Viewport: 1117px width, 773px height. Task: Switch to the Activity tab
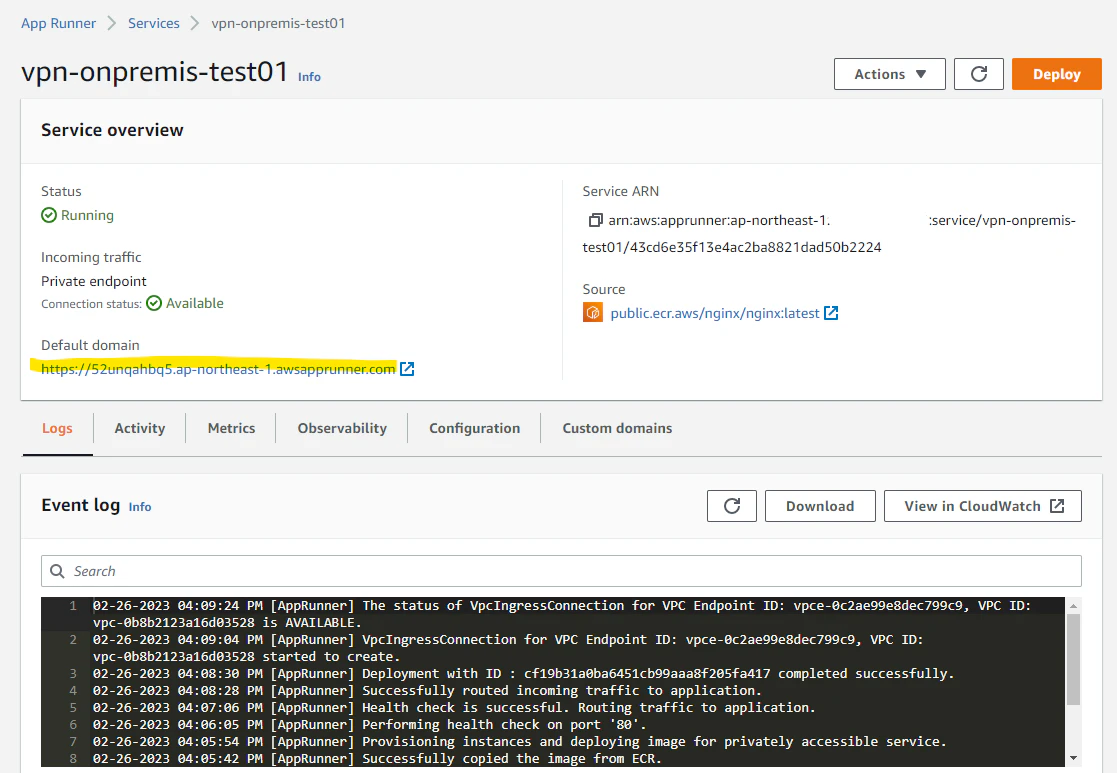pyautogui.click(x=140, y=428)
